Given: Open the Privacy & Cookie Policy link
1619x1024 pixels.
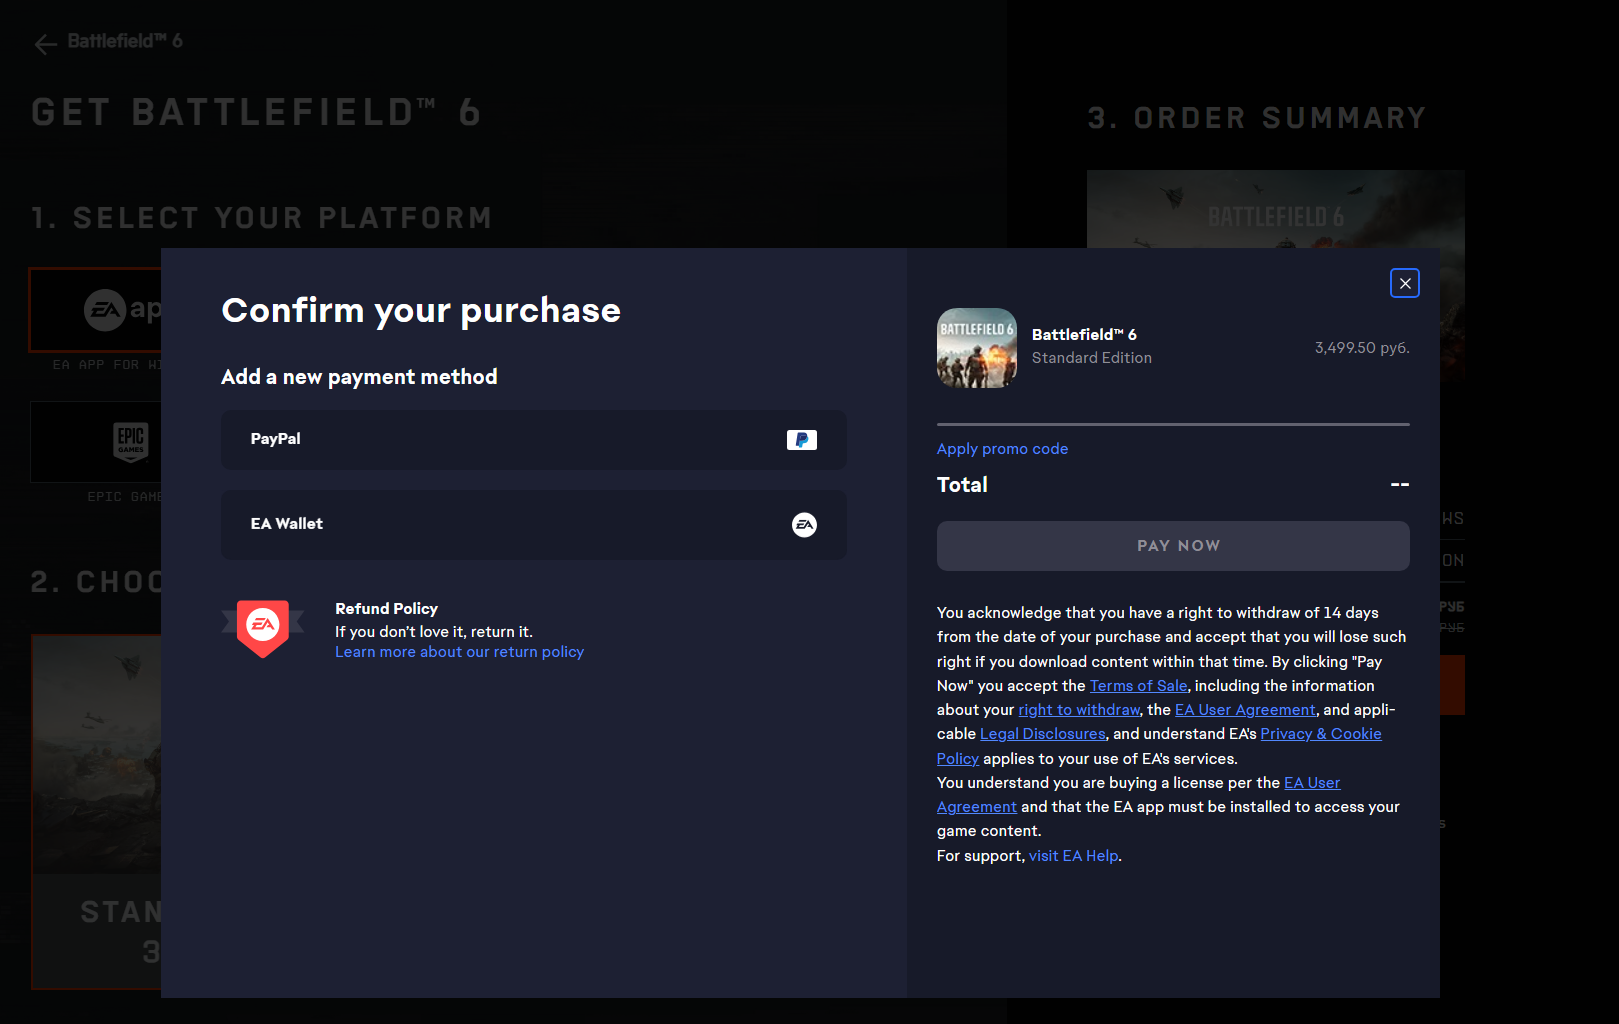Looking at the screenshot, I should click(1321, 734).
